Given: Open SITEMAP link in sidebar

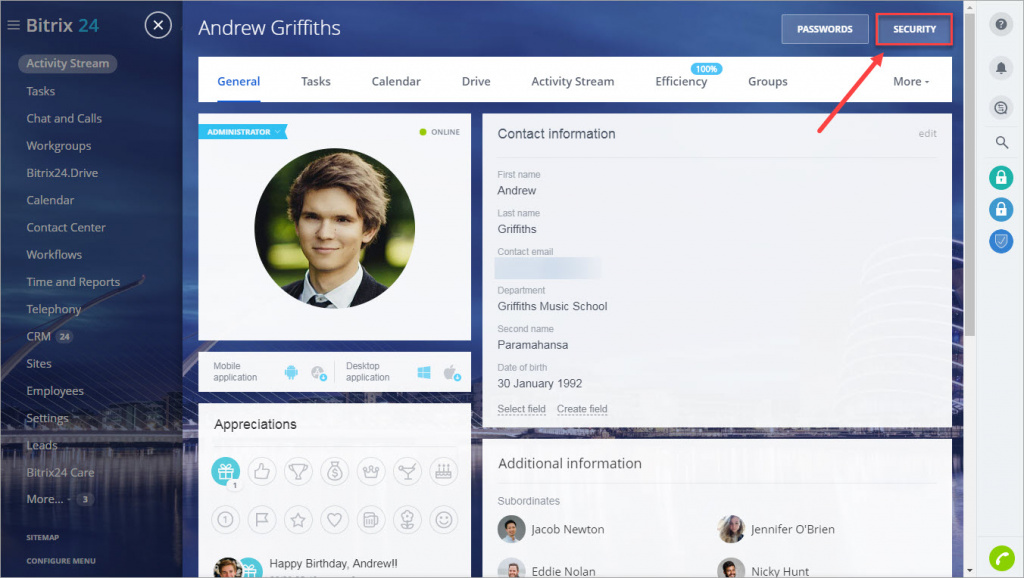Looking at the screenshot, I should 42,538.
